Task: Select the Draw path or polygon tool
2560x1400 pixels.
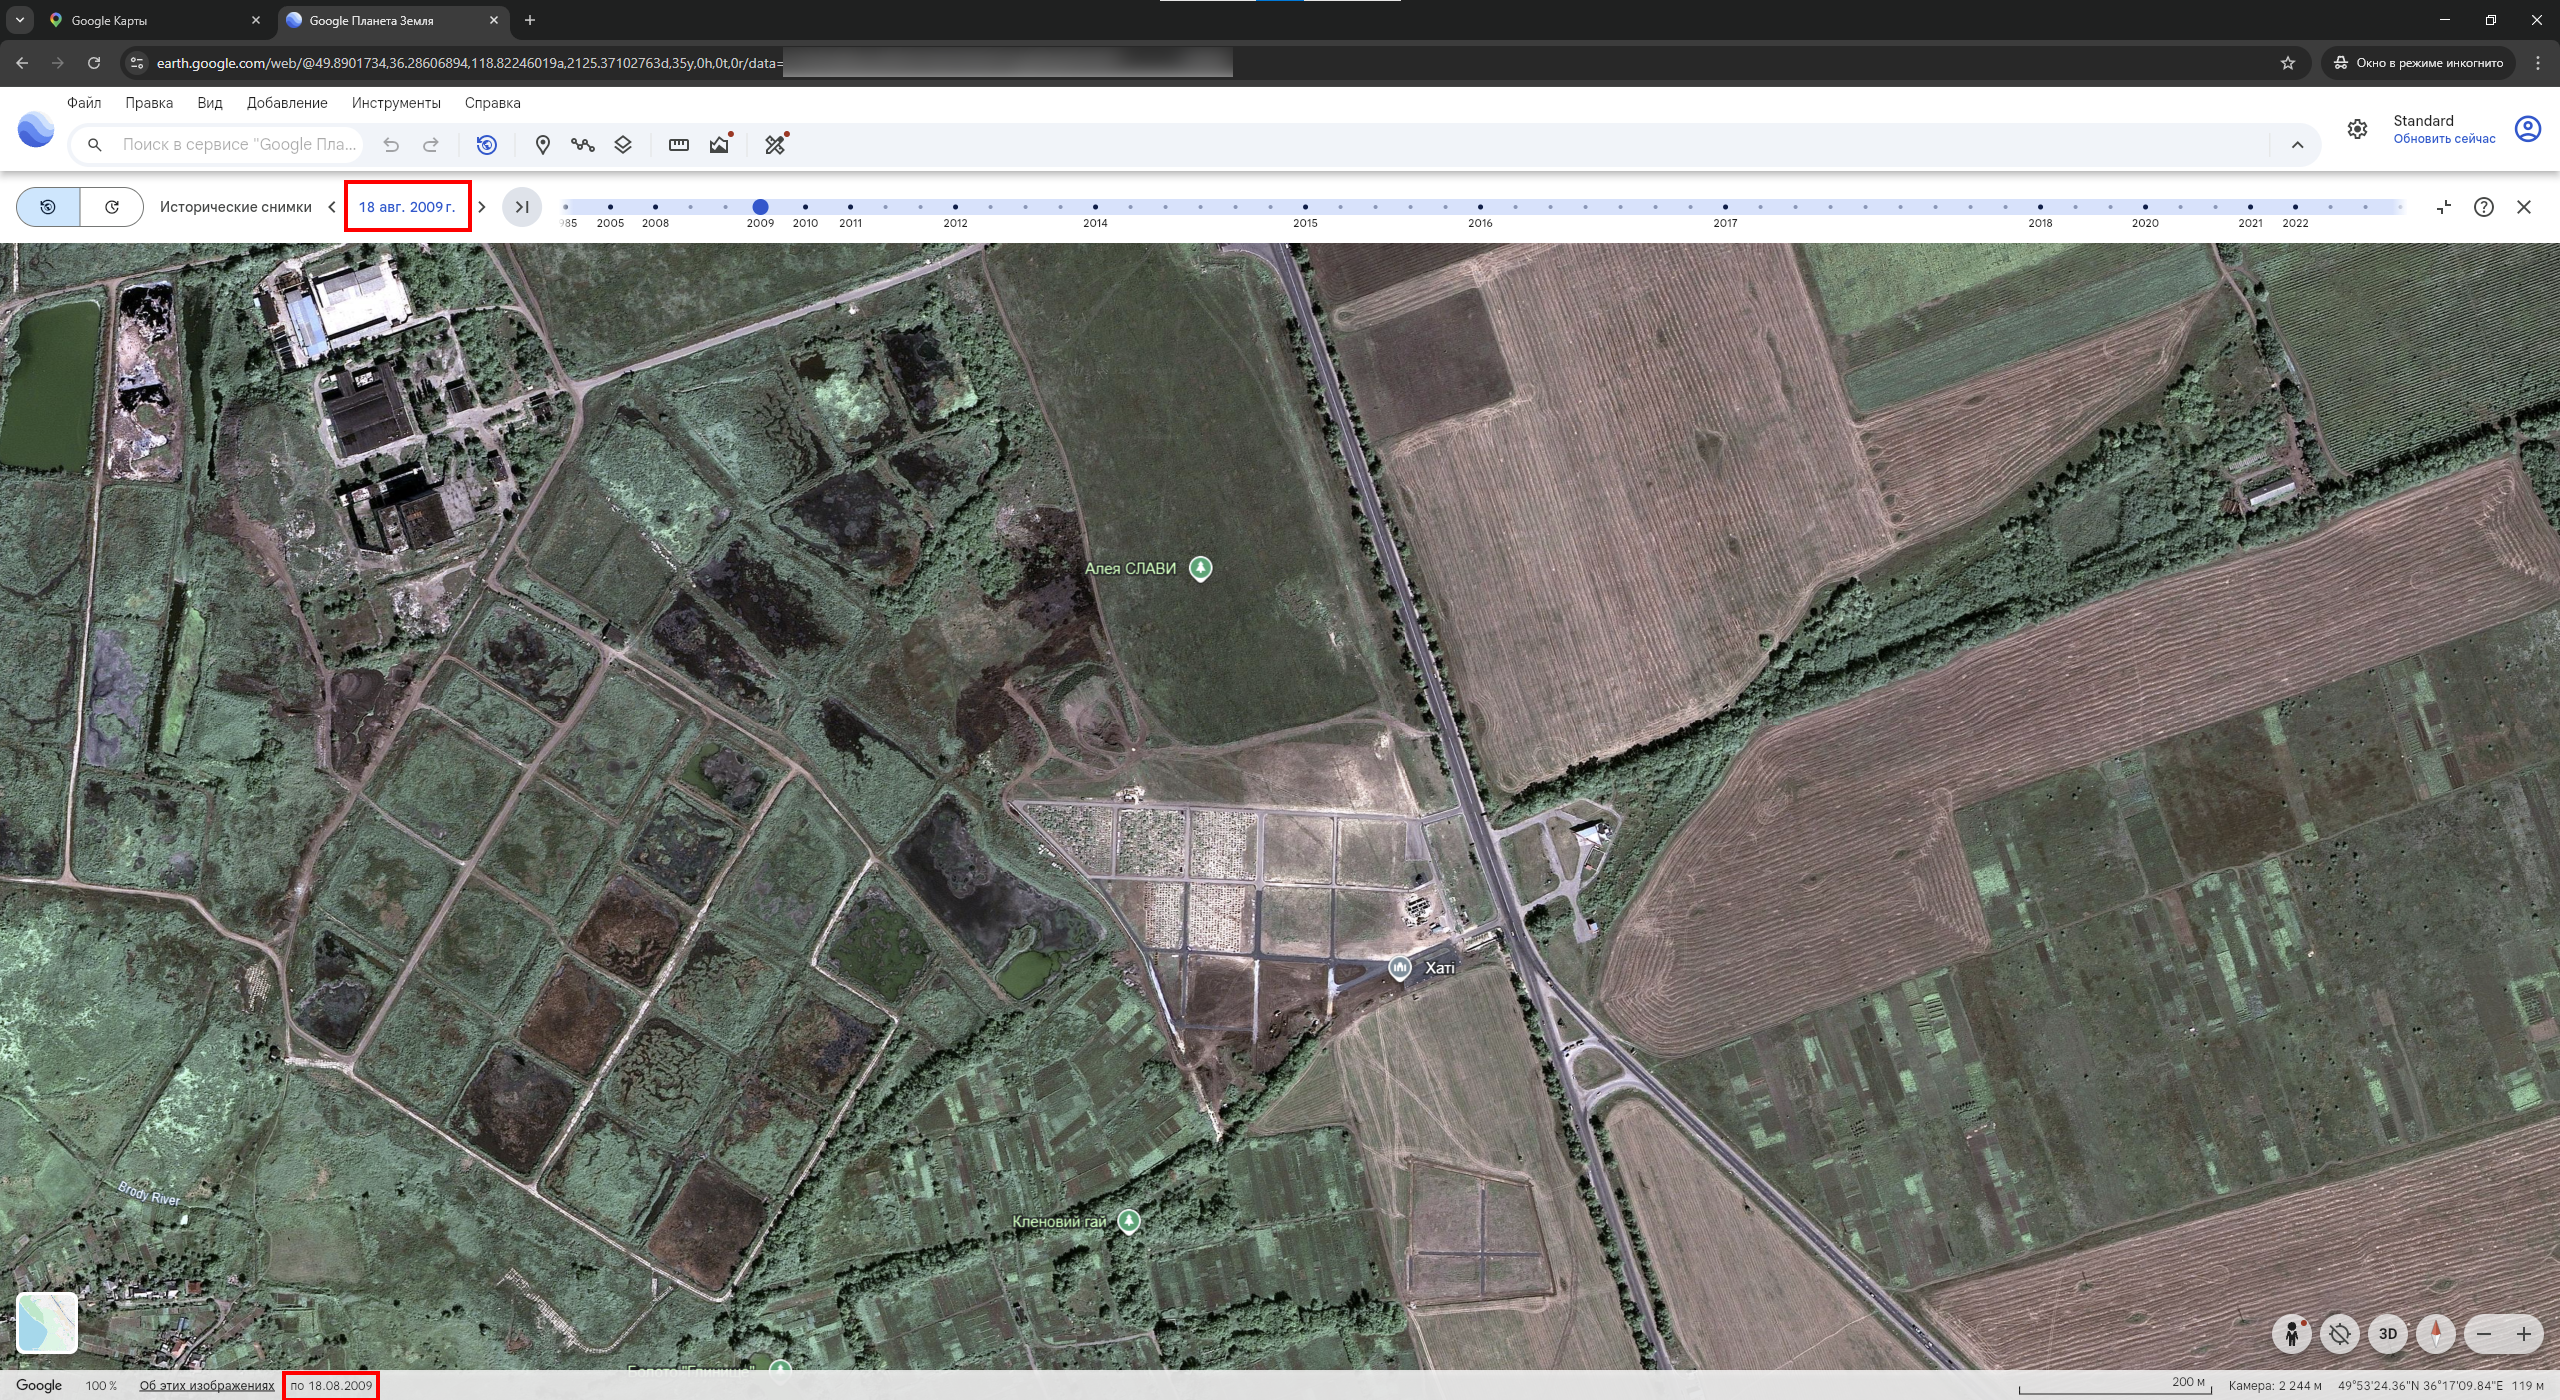Action: (x=583, y=145)
